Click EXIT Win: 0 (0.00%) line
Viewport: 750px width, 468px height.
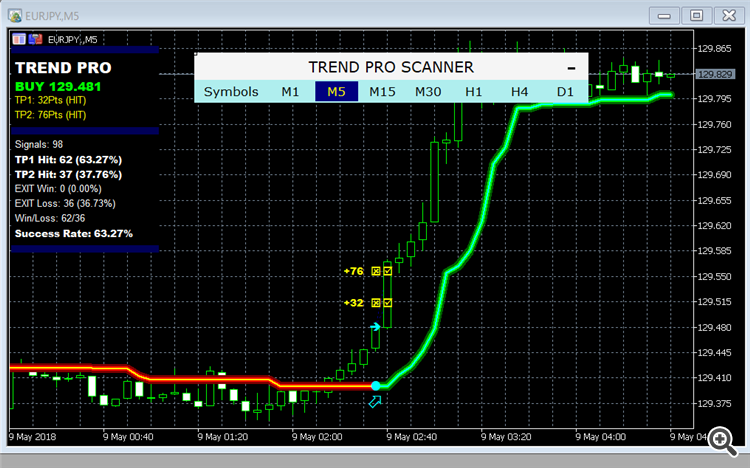(58, 189)
